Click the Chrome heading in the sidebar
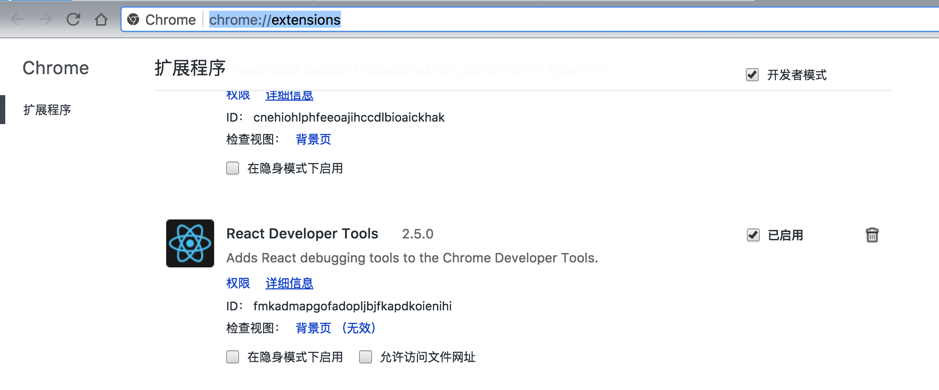 (x=56, y=68)
